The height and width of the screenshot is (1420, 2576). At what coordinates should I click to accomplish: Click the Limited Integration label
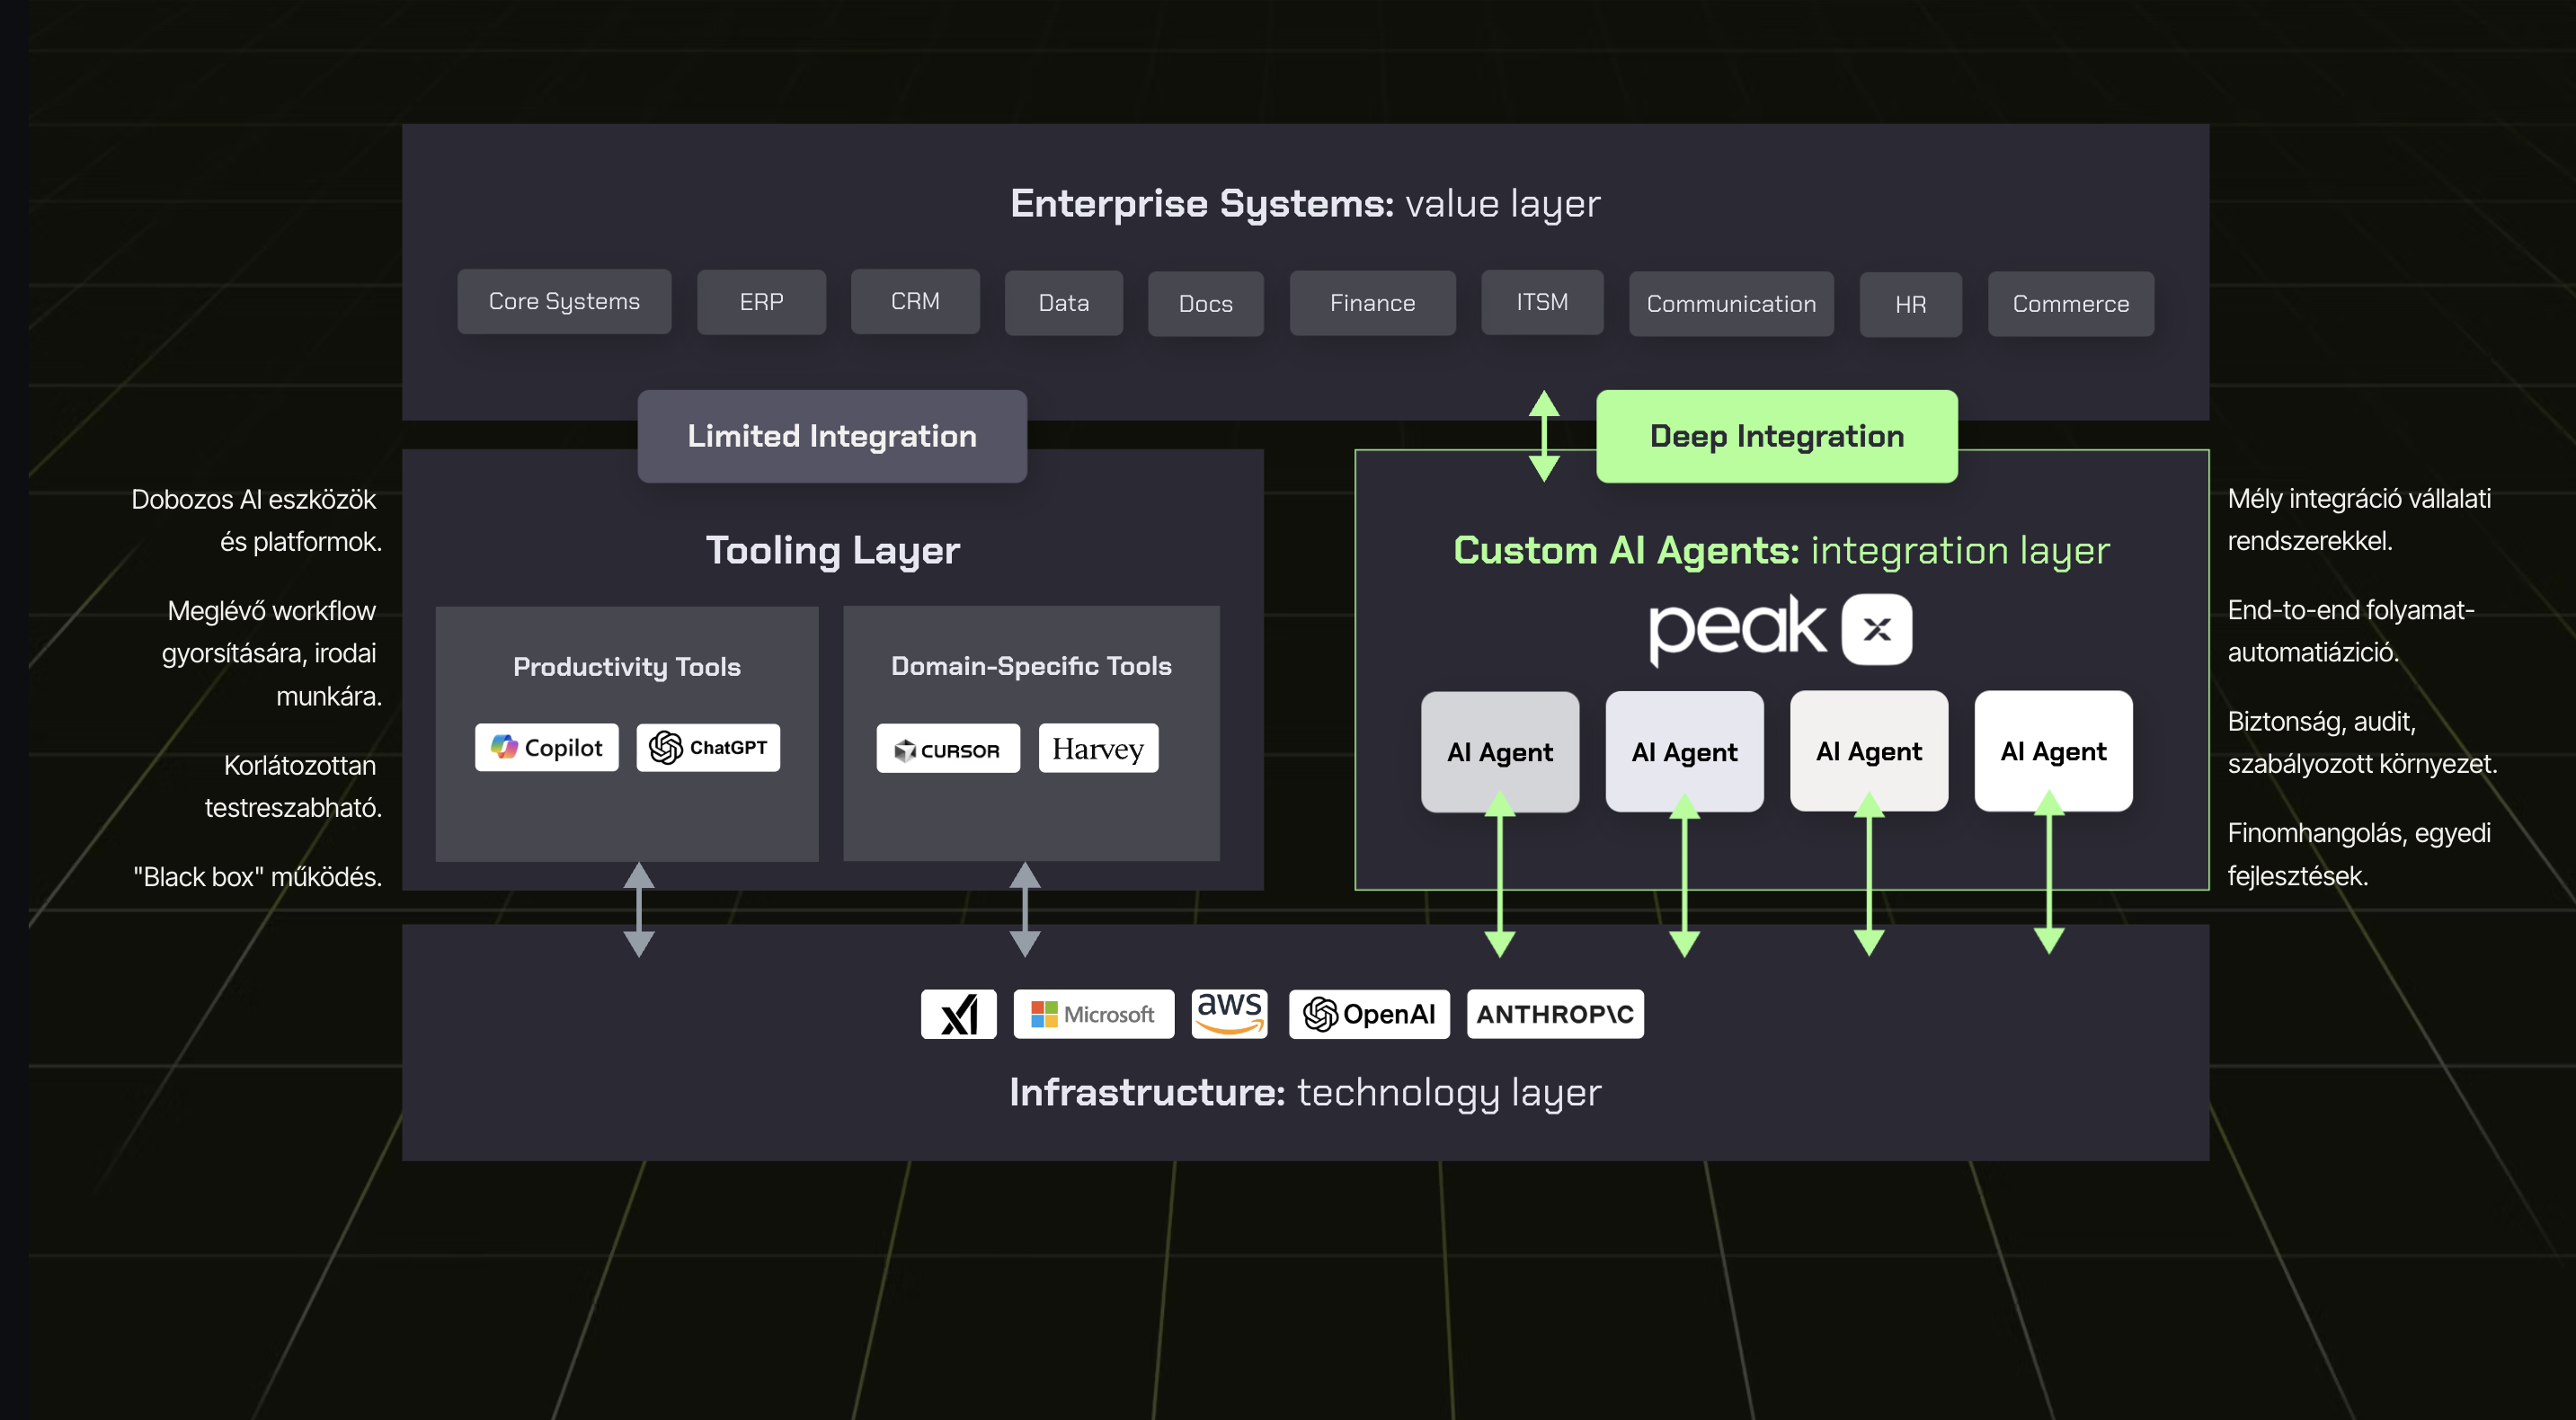(832, 436)
